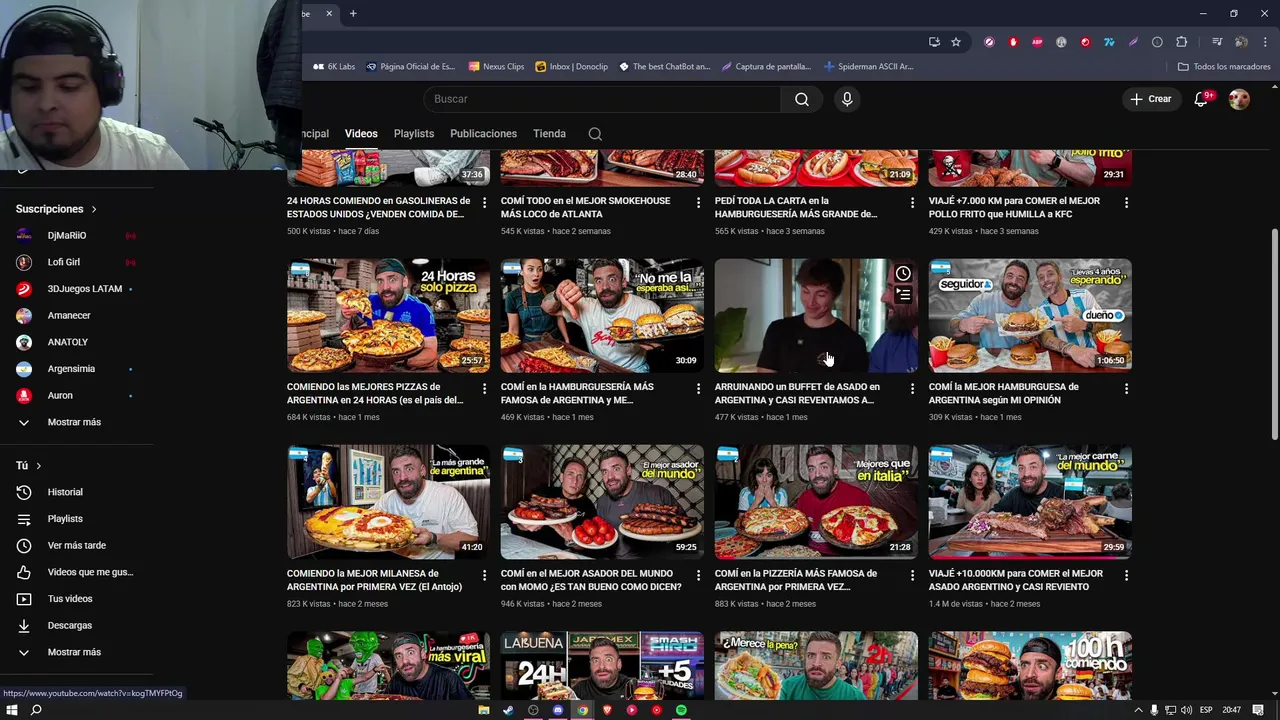Open Spotify from the taskbar

(681, 710)
